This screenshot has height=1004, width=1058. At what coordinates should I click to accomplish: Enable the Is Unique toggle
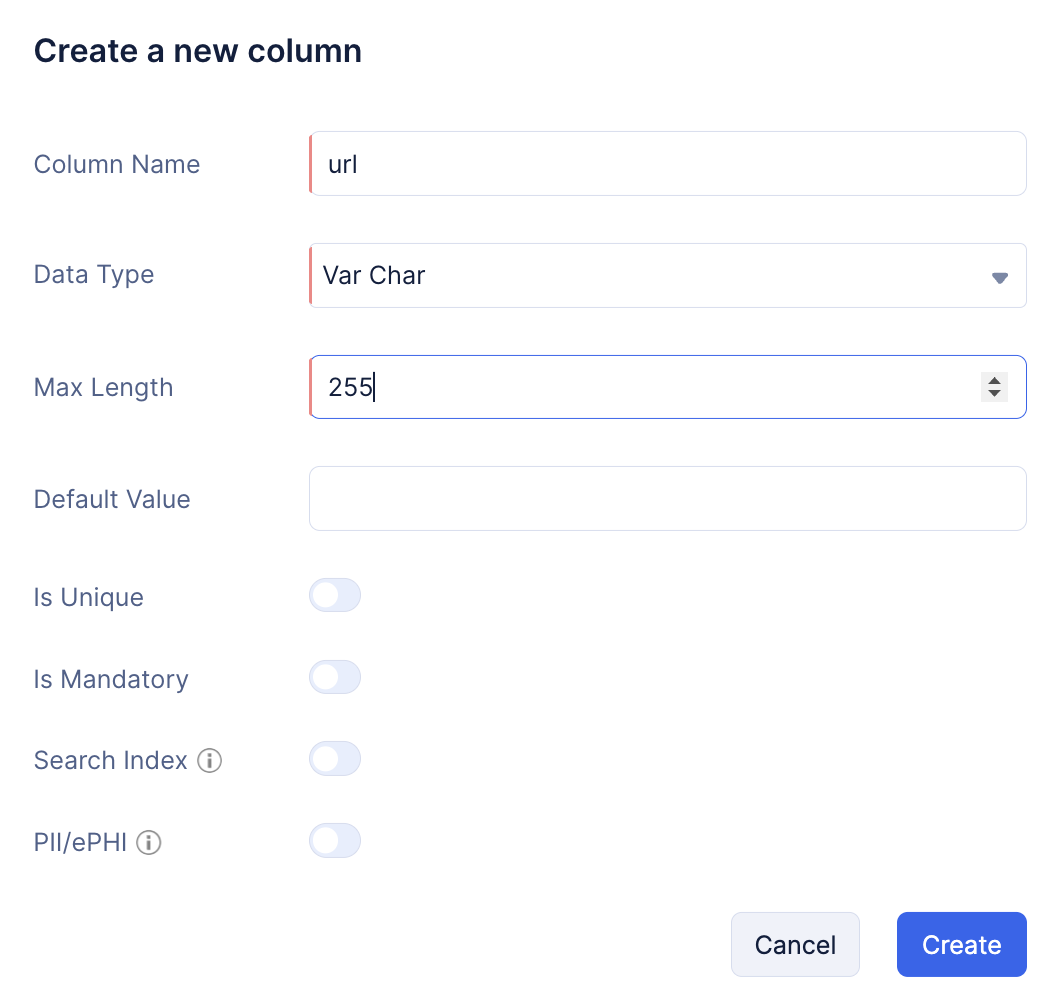335,595
